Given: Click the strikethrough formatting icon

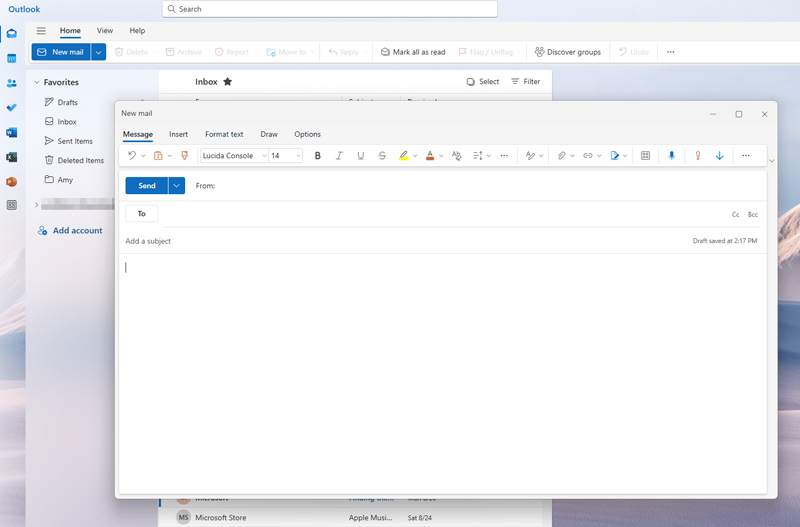Looking at the screenshot, I should [382, 156].
